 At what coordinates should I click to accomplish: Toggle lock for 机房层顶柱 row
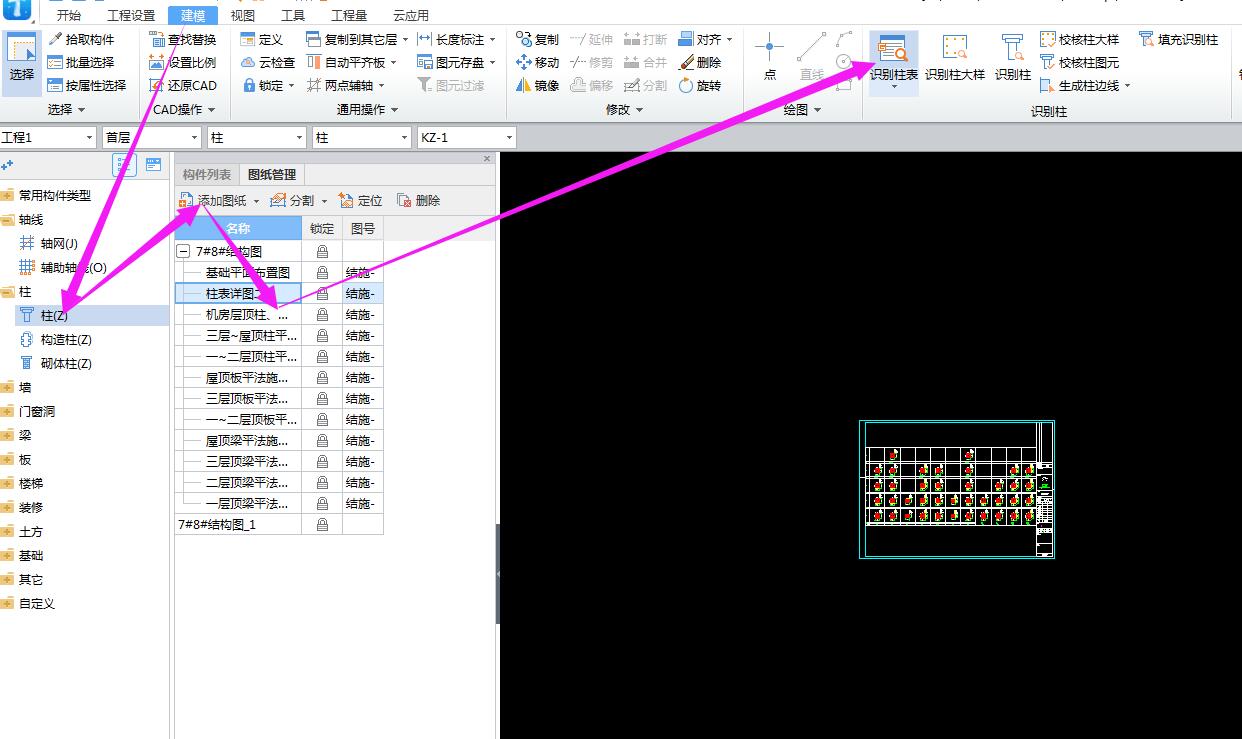322,315
